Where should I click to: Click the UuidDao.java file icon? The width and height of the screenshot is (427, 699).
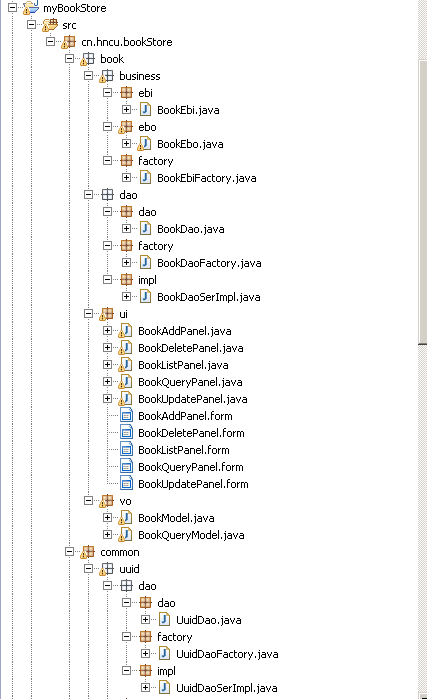[x=164, y=619]
